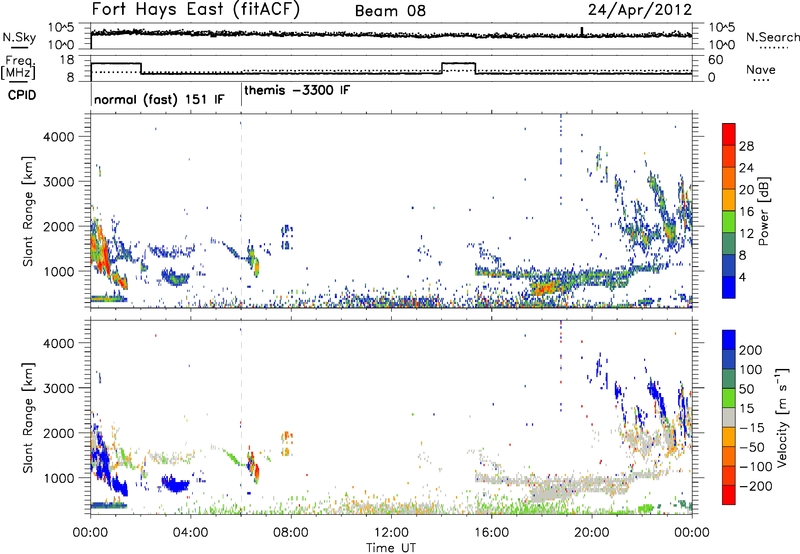Select the "Beam 08" label

point(390,11)
